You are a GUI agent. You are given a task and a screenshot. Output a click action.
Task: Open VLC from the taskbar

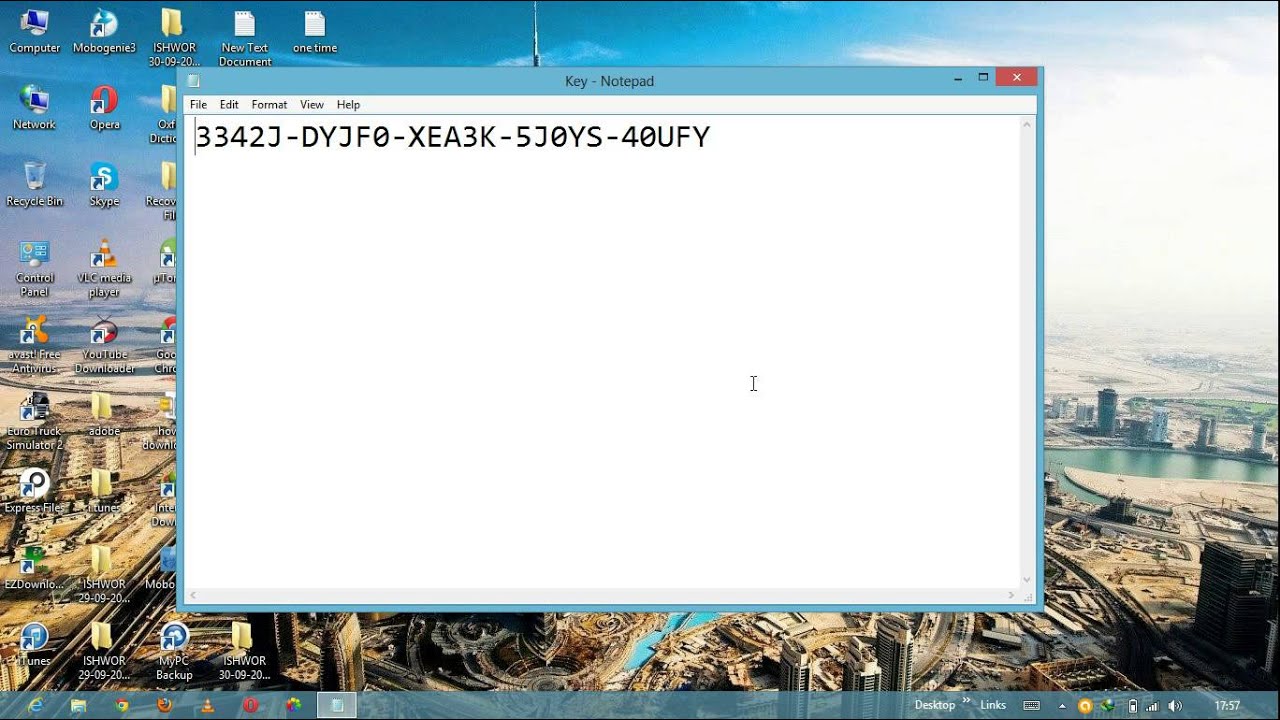[x=208, y=705]
